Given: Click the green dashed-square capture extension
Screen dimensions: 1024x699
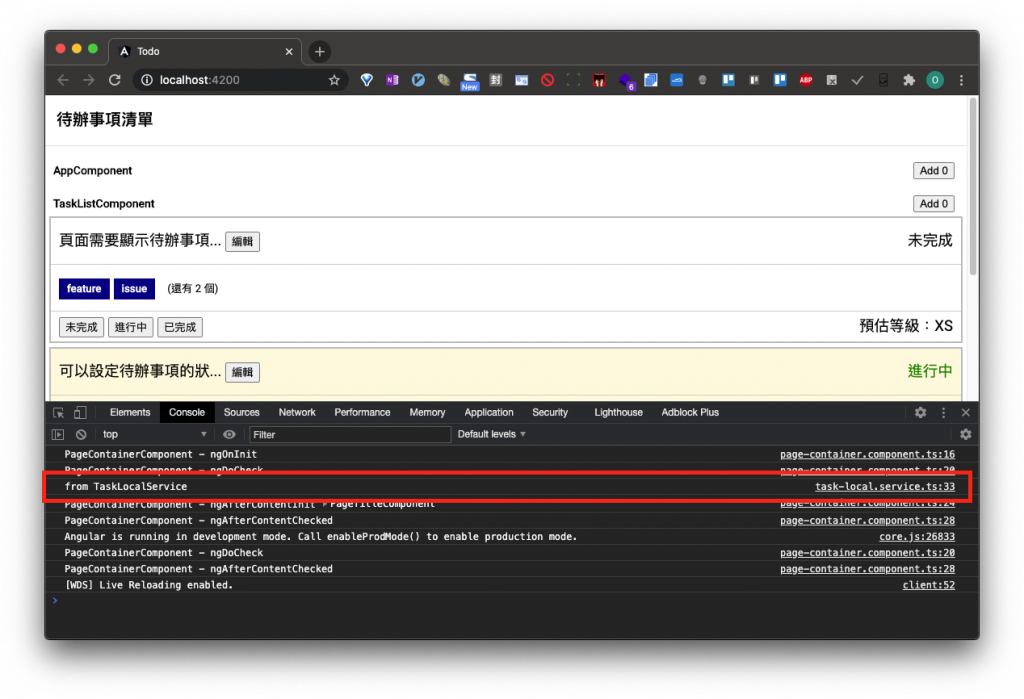Looking at the screenshot, I should click(573, 80).
